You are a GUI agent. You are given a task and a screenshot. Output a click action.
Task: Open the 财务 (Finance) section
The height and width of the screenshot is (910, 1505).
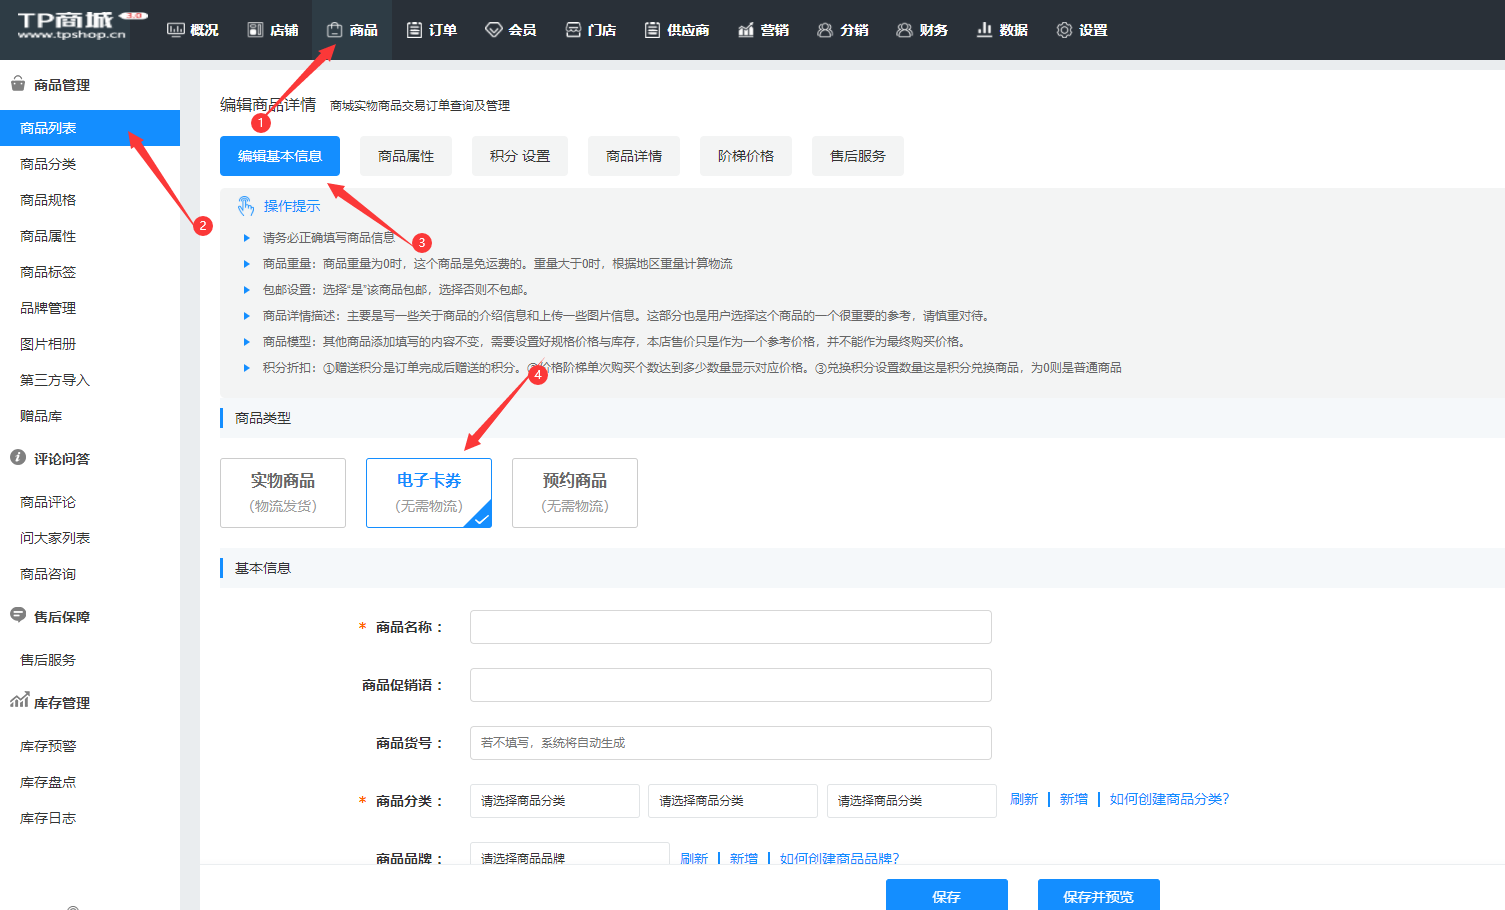tap(922, 29)
